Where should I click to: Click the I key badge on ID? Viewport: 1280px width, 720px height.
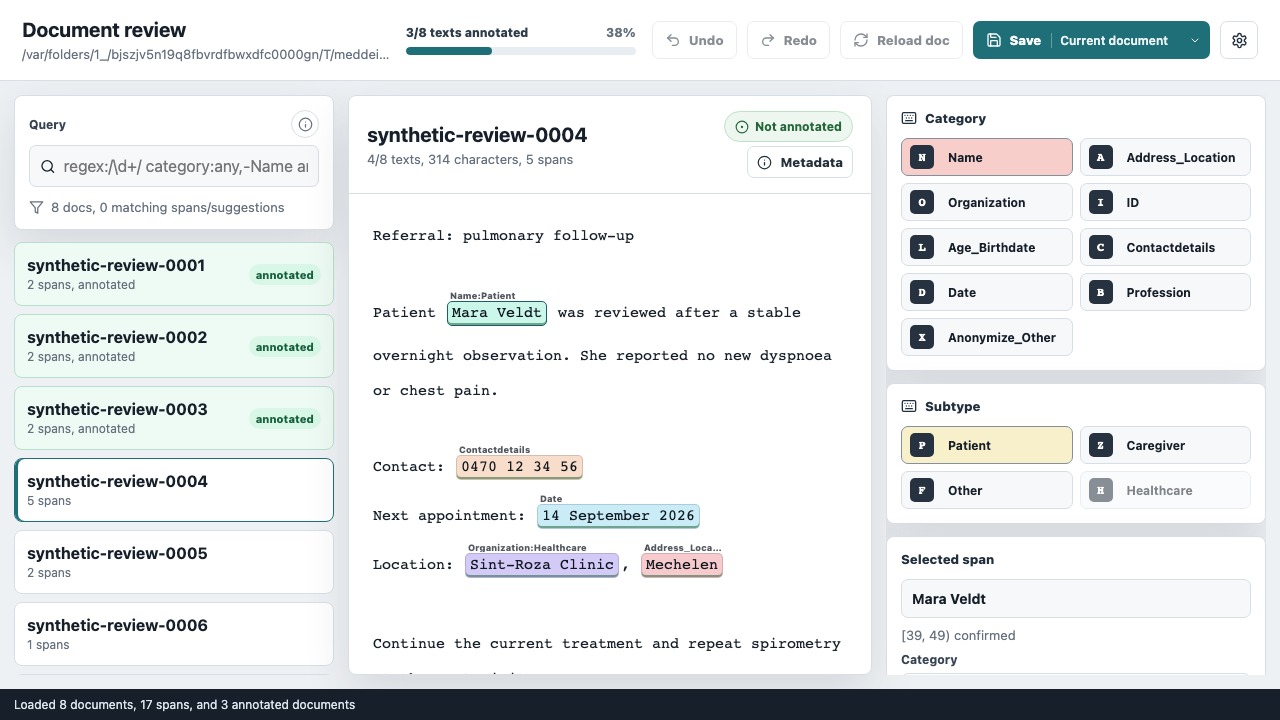(1101, 202)
